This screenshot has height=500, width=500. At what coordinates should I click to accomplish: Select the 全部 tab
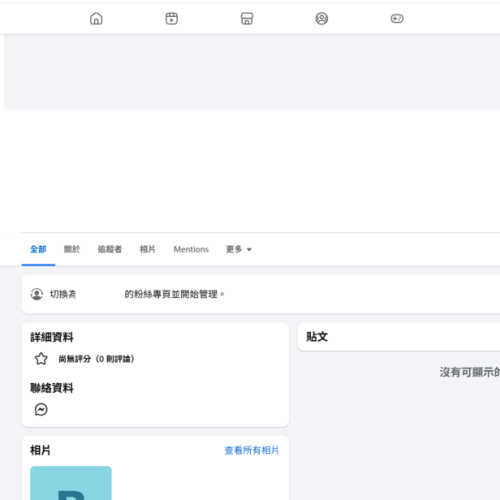(38, 249)
